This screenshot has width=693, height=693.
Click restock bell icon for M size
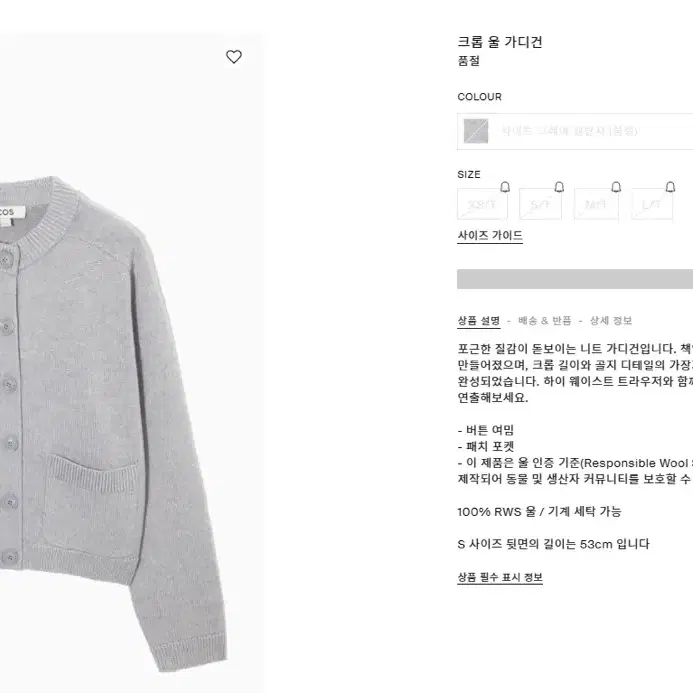(x=616, y=187)
